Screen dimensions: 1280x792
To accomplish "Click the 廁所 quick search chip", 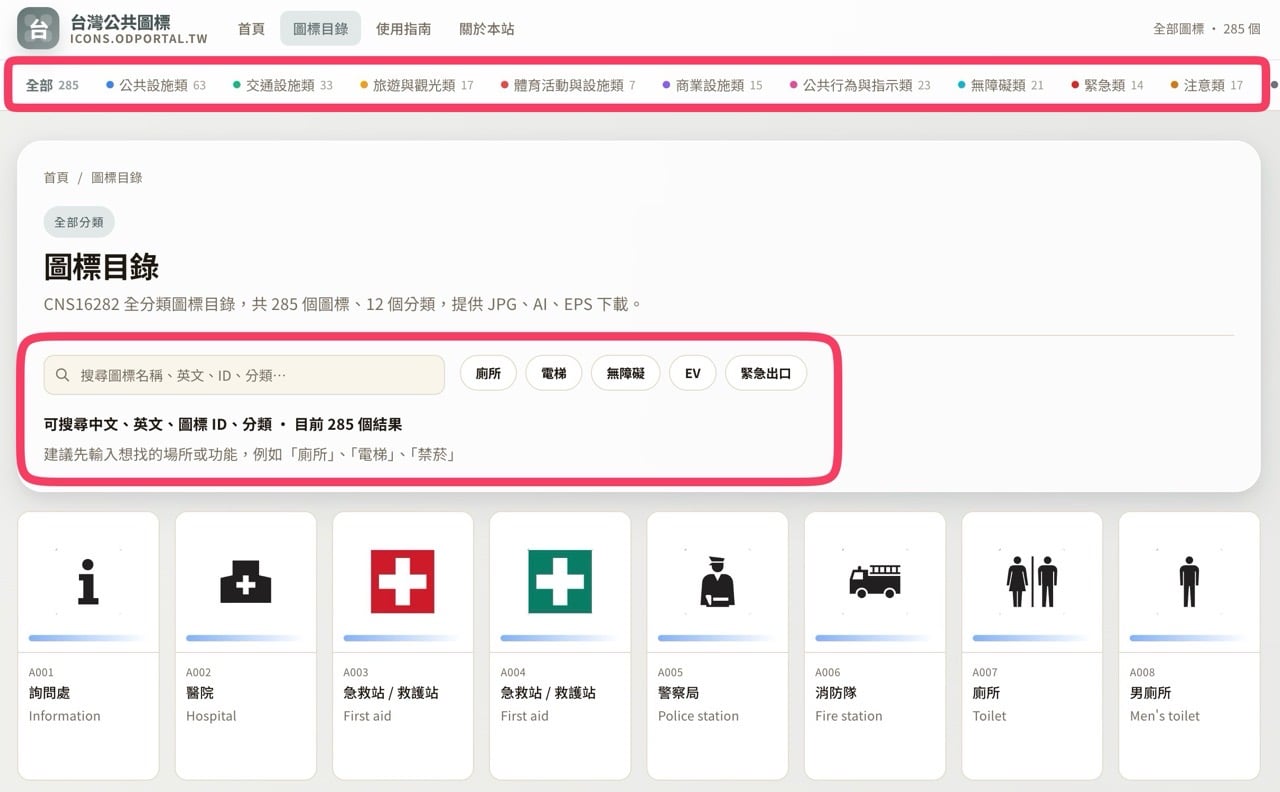I will (488, 374).
